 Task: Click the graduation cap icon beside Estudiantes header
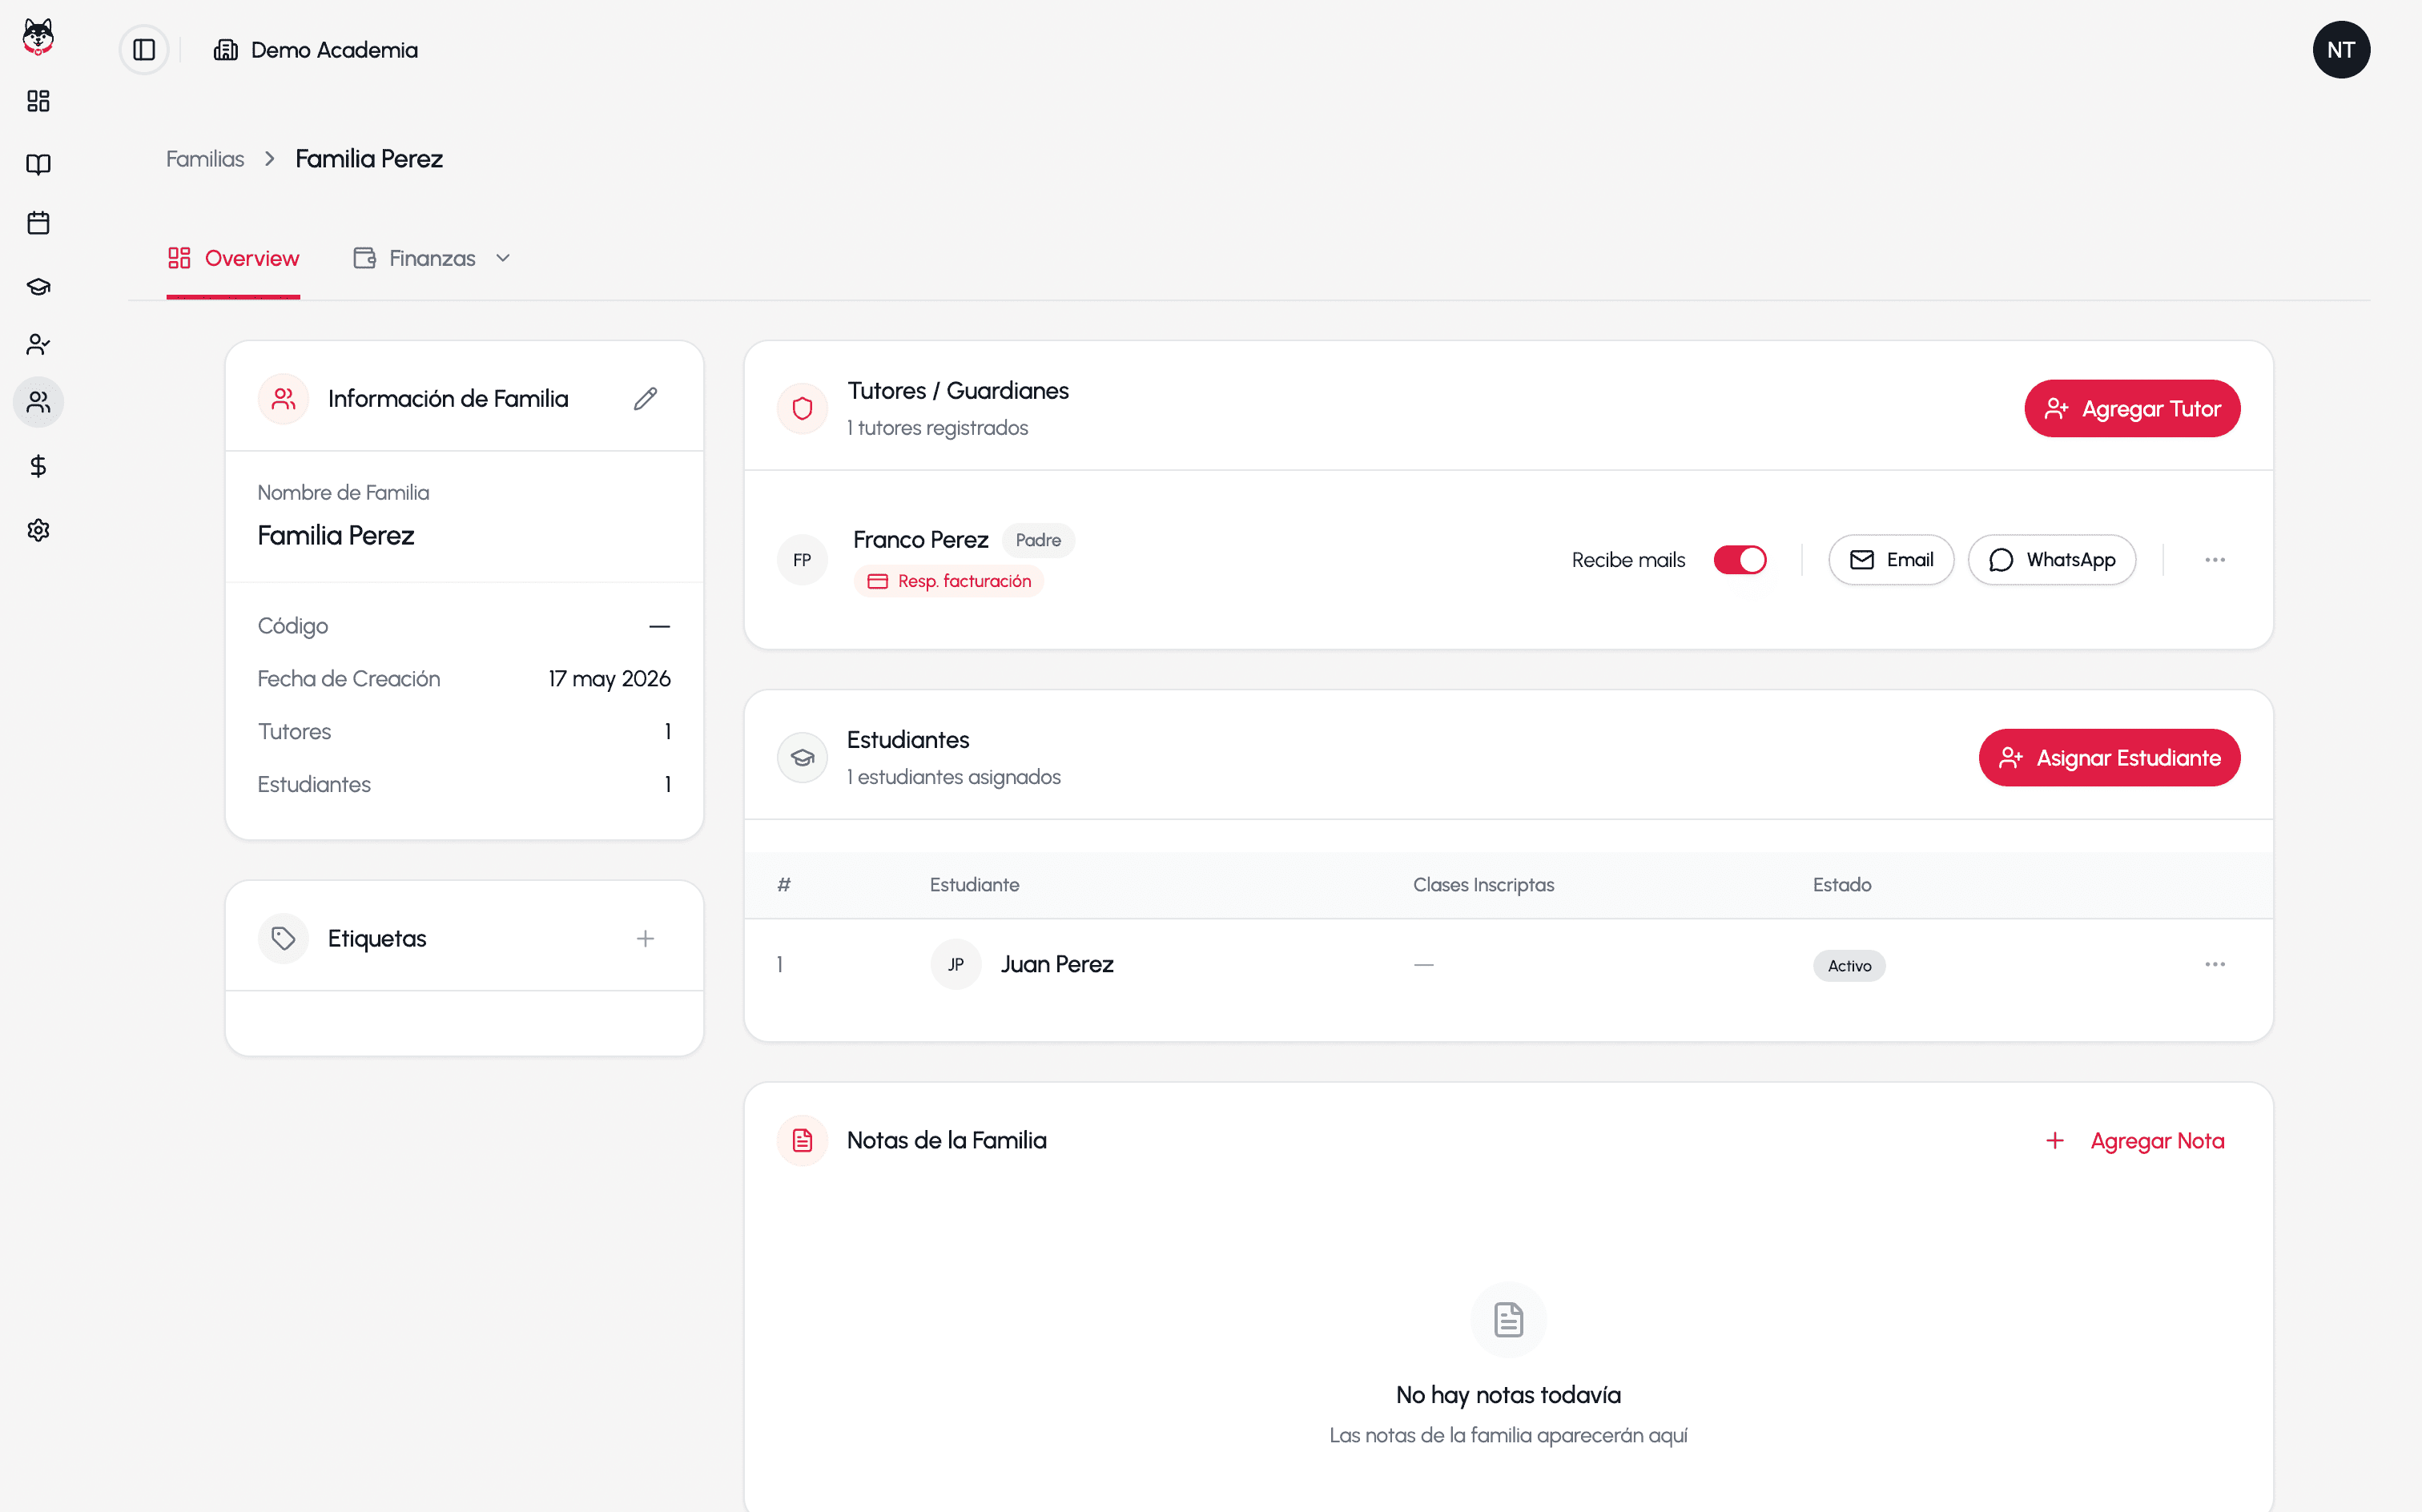802,758
